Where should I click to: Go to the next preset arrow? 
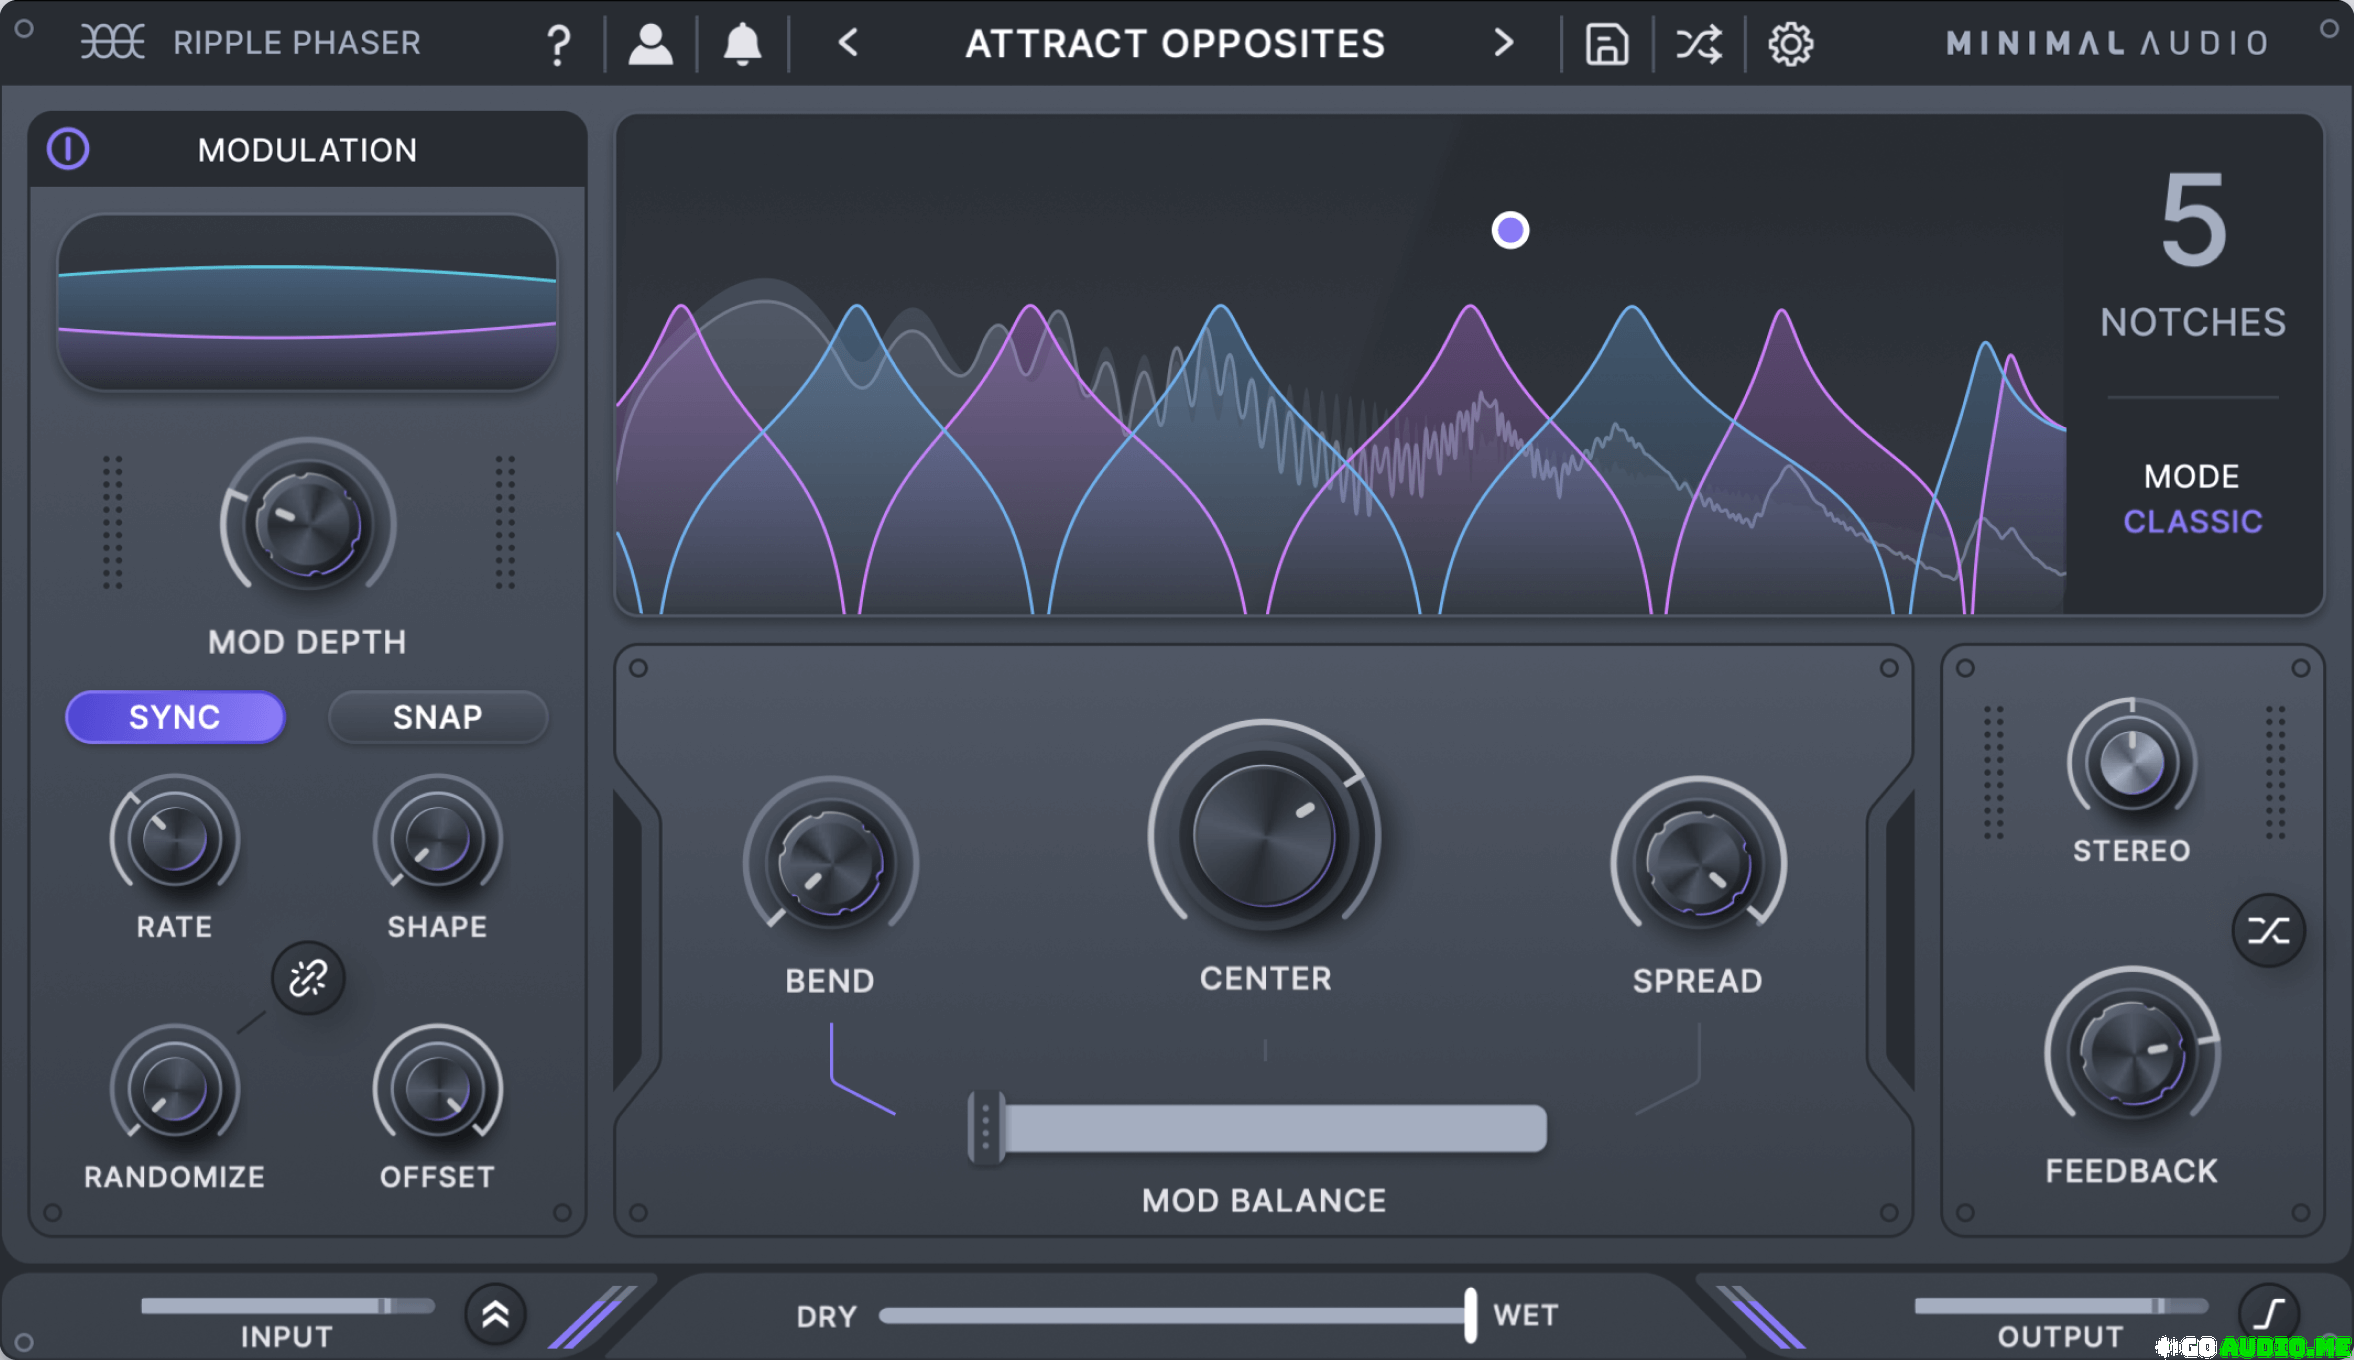[1503, 43]
